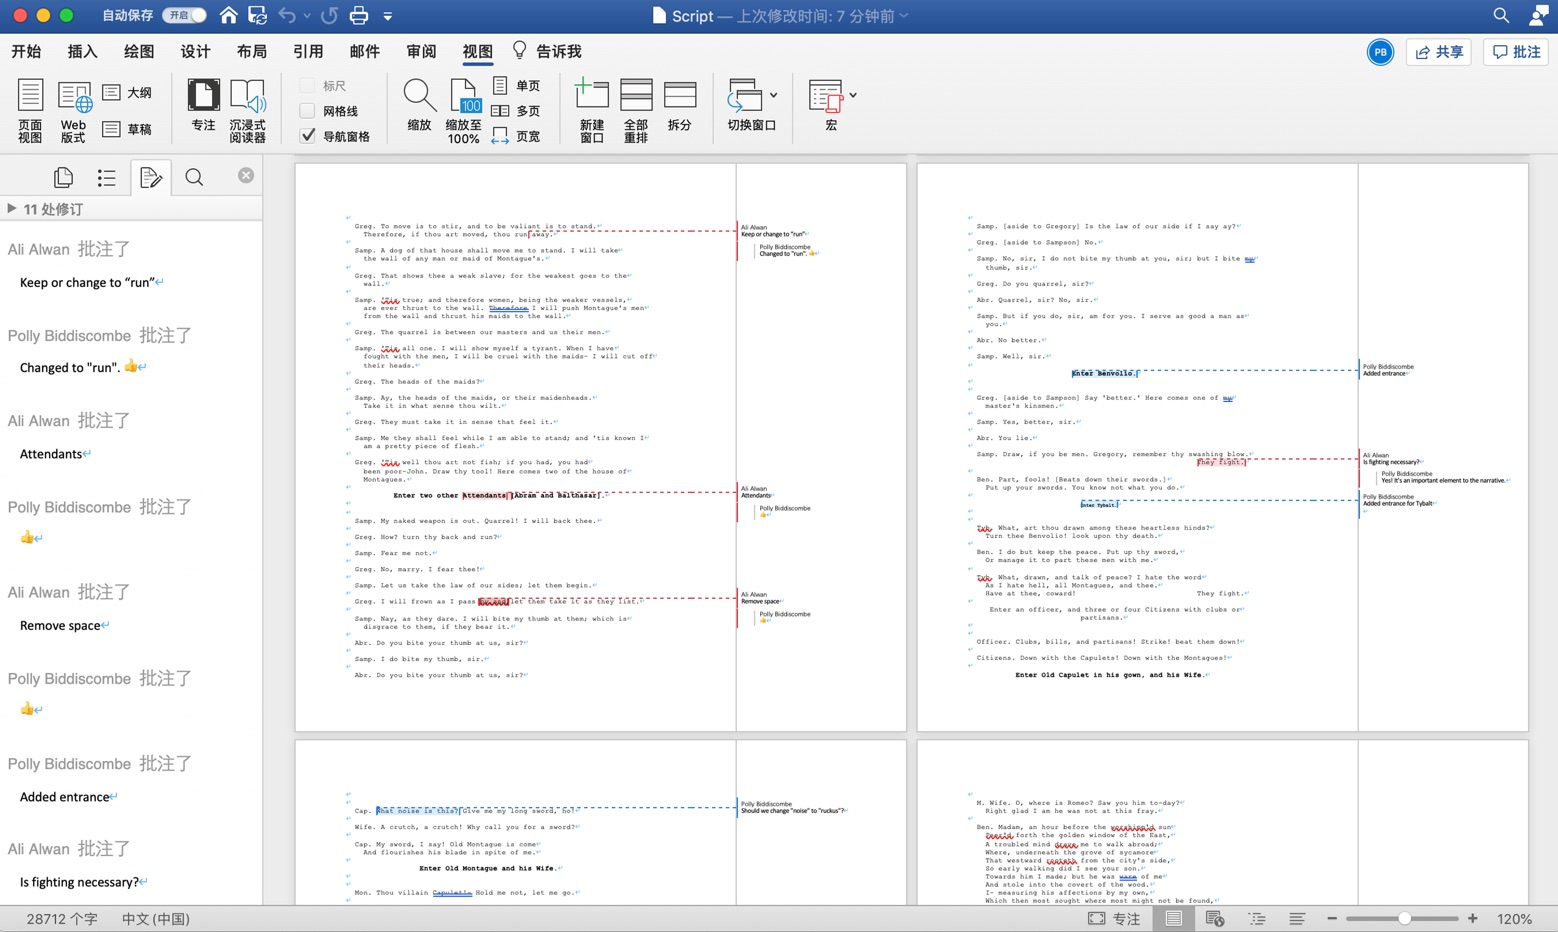The image size is (1558, 932).
Task: Open the Layout ribbon tab
Action: (252, 51)
